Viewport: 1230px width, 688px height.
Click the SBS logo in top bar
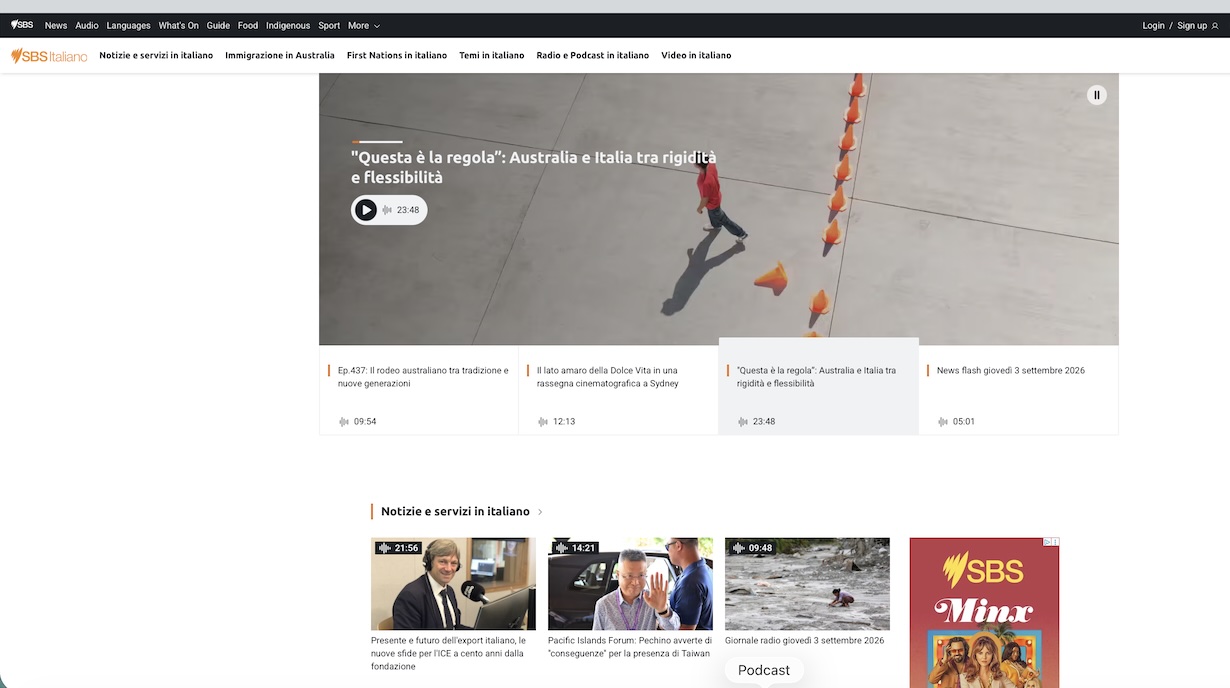pyautogui.click(x=22, y=25)
